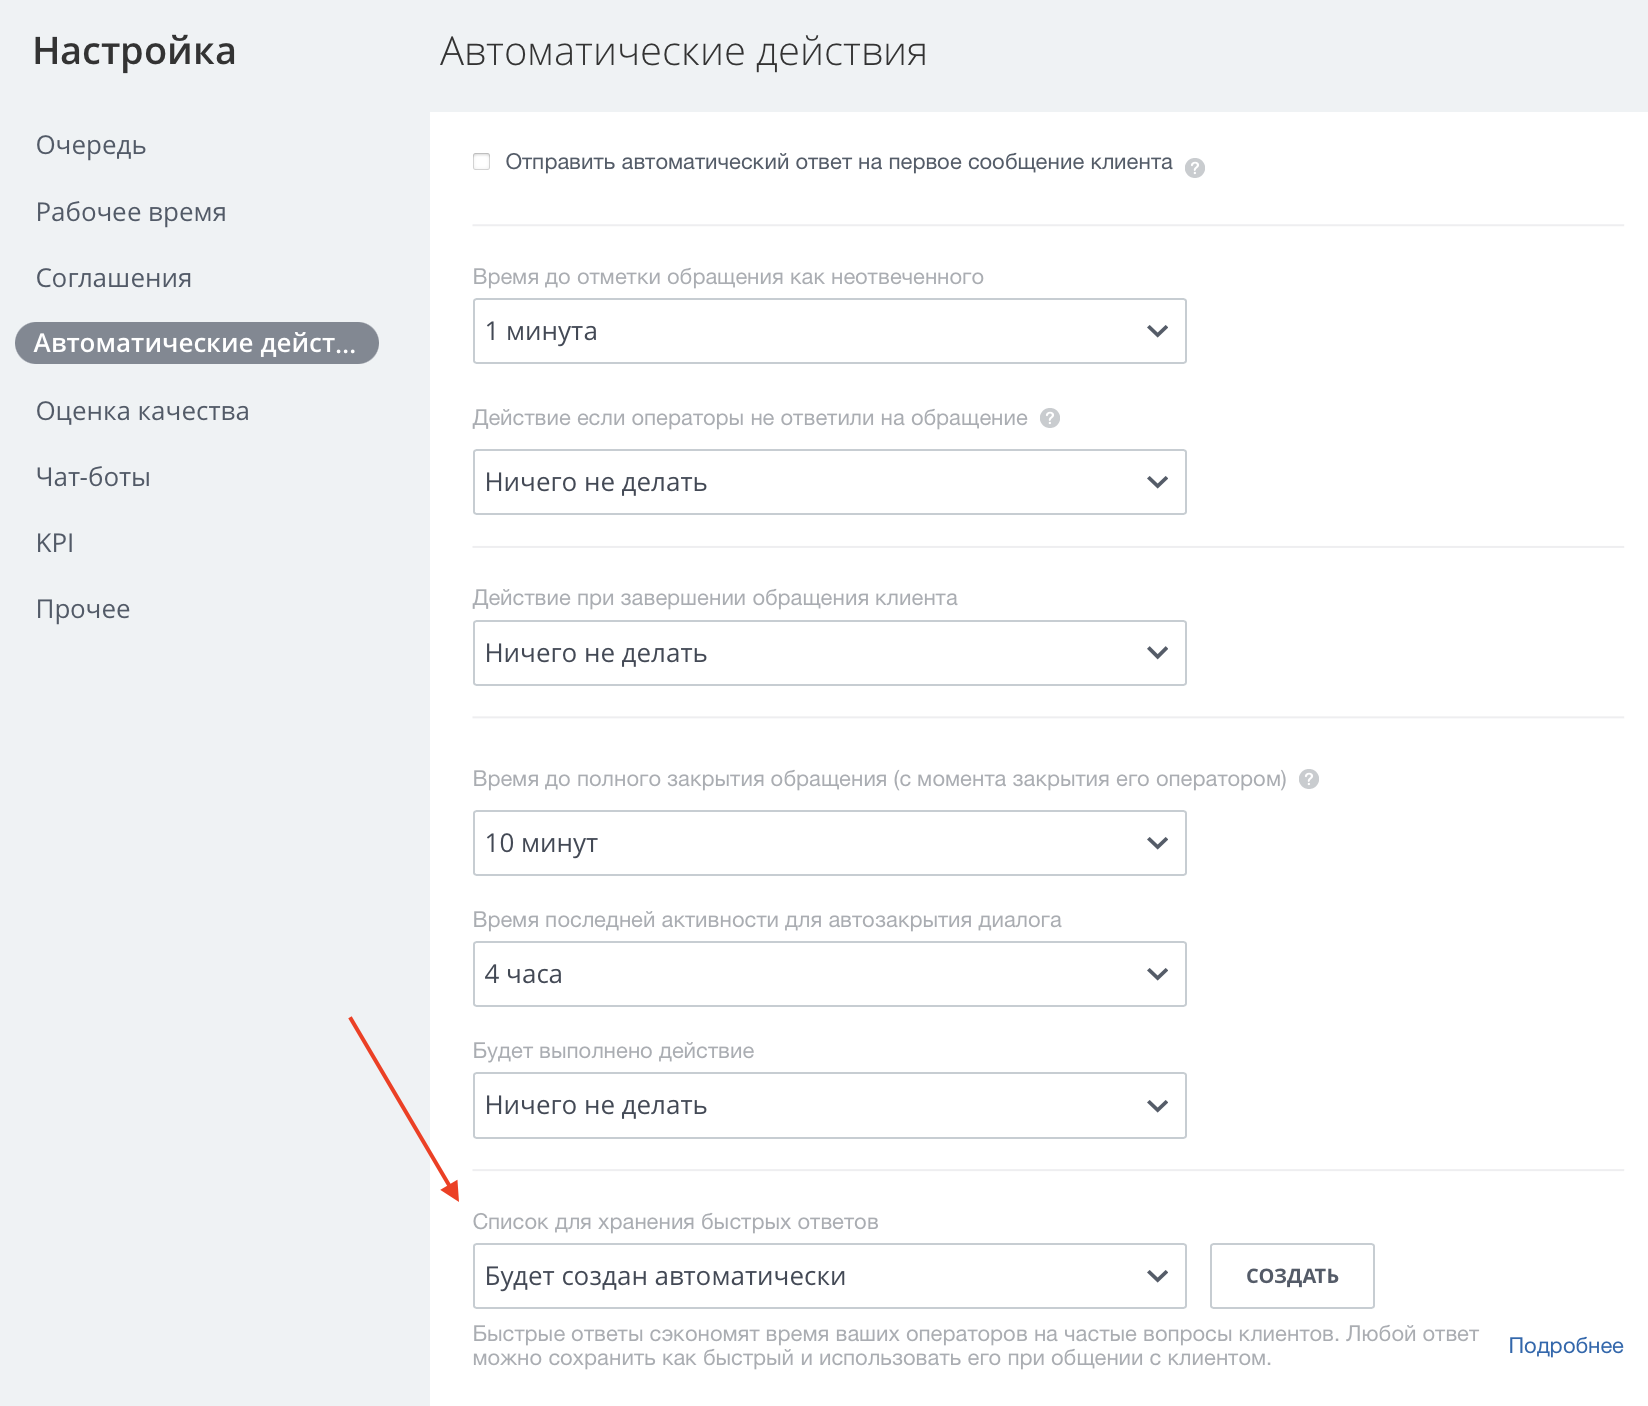Image resolution: width=1648 pixels, height=1406 pixels.
Task: Click help icon beside unanswered operators action label
Action: click(x=1050, y=418)
